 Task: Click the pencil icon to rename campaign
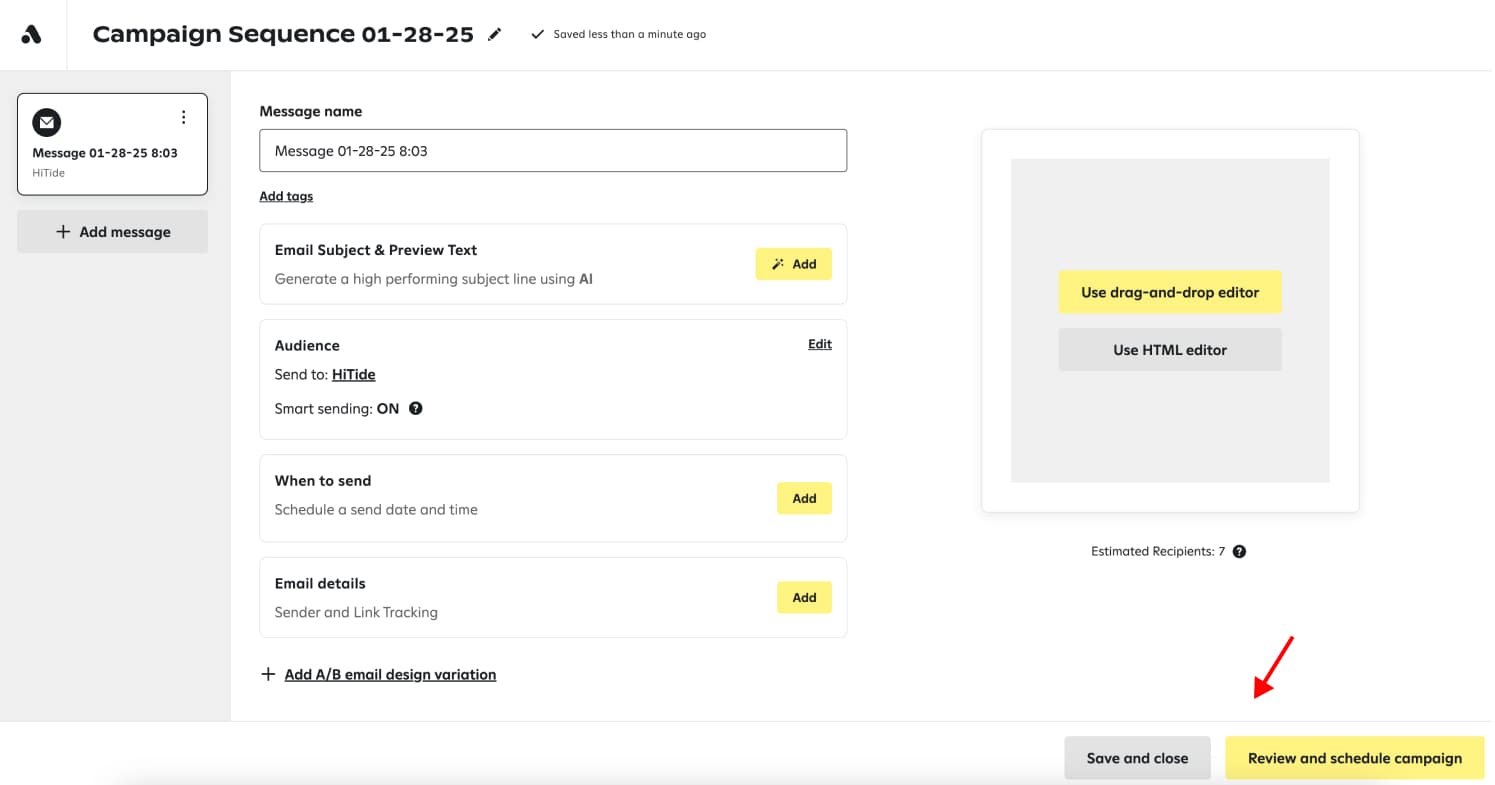(x=494, y=34)
